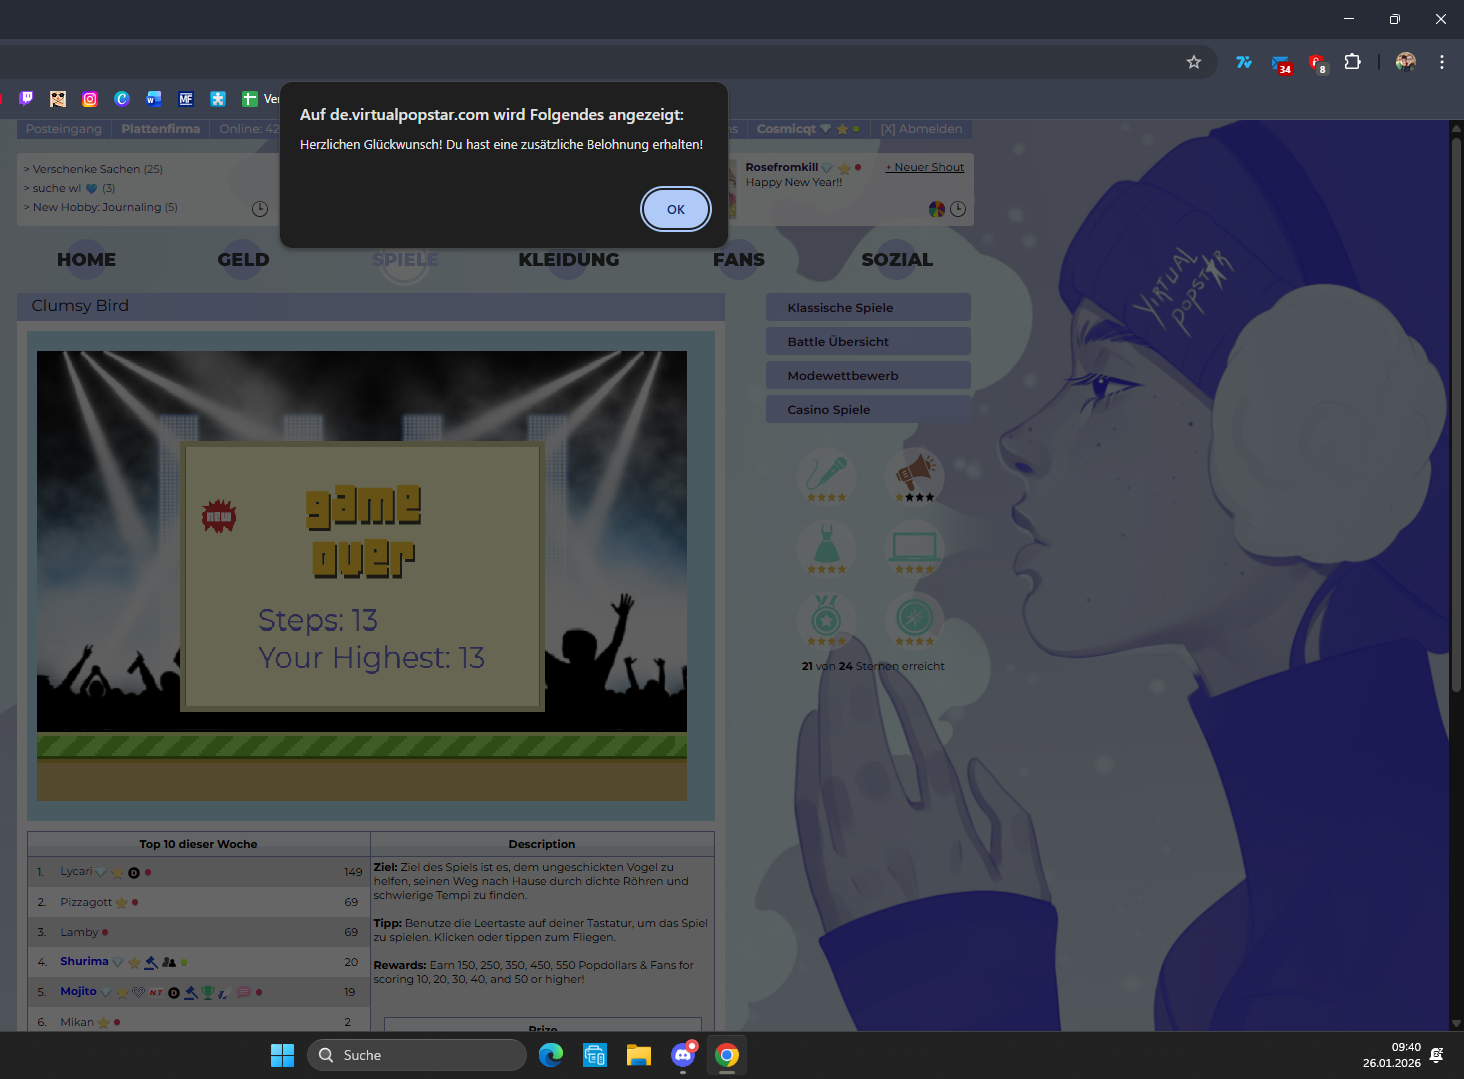Open the puzzle piece bookmark

218,99
